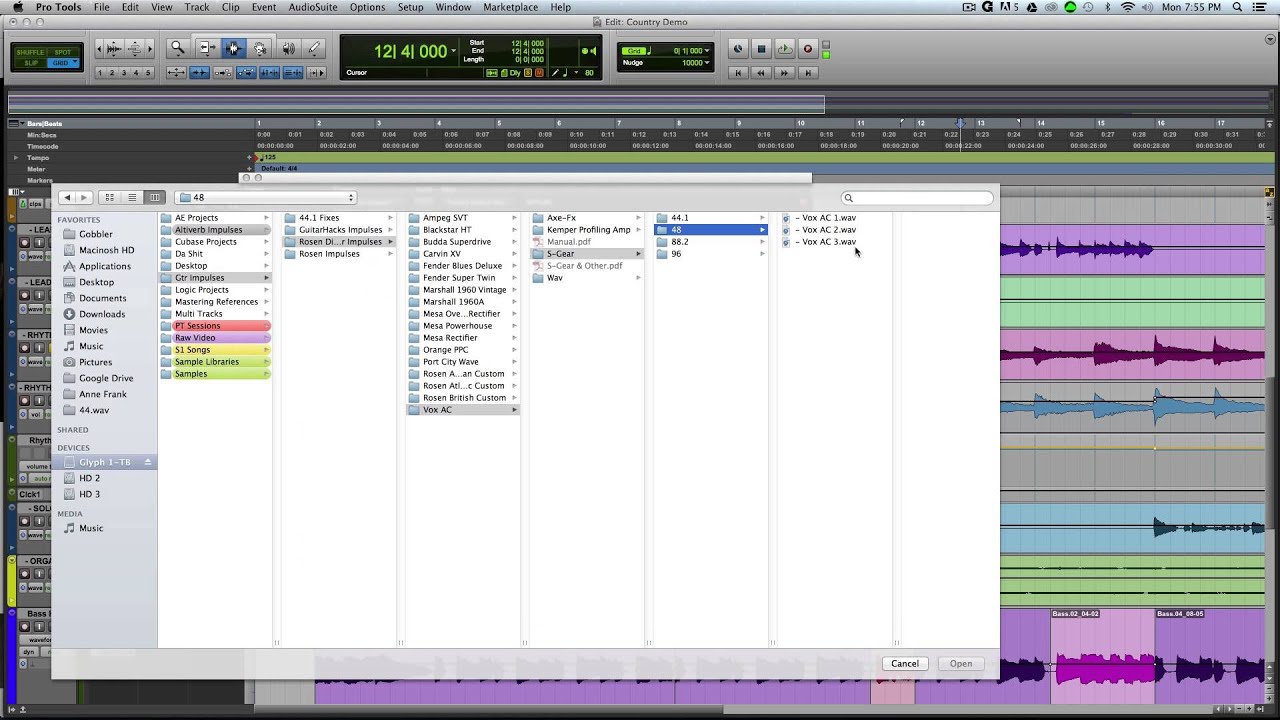Click the Fast Forward transport button
This screenshot has width=1280, height=720.
[784, 73]
